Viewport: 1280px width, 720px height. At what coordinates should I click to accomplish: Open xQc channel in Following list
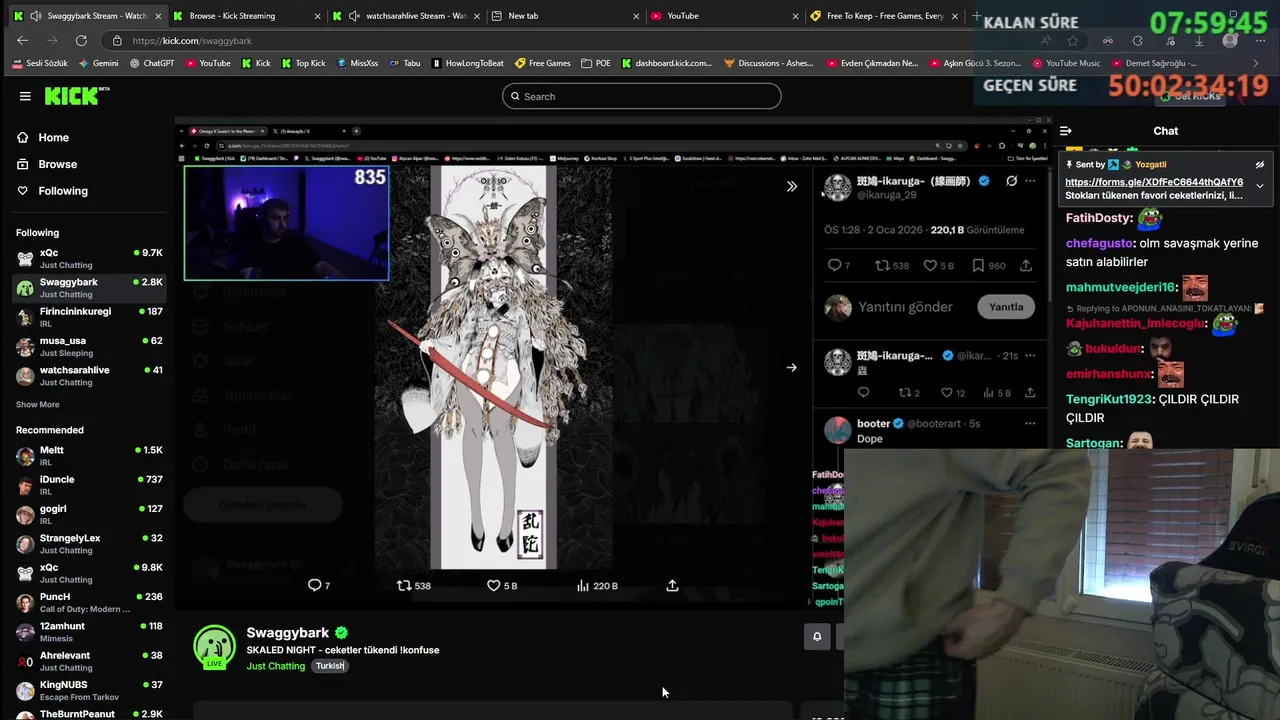click(88, 258)
